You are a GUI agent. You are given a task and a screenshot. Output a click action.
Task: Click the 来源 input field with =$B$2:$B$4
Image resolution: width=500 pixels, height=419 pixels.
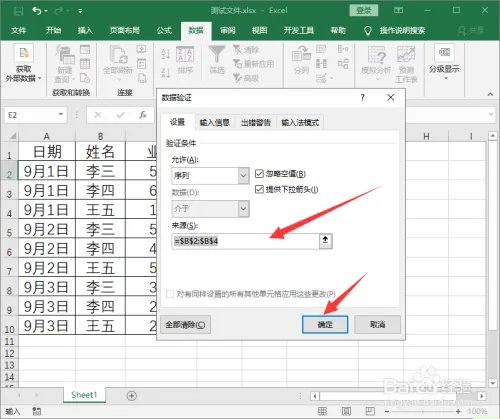pos(246,241)
